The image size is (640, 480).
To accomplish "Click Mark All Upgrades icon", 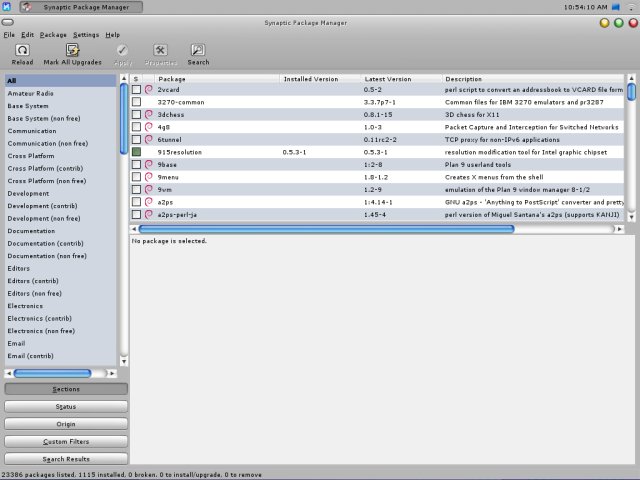I will [x=72, y=50].
